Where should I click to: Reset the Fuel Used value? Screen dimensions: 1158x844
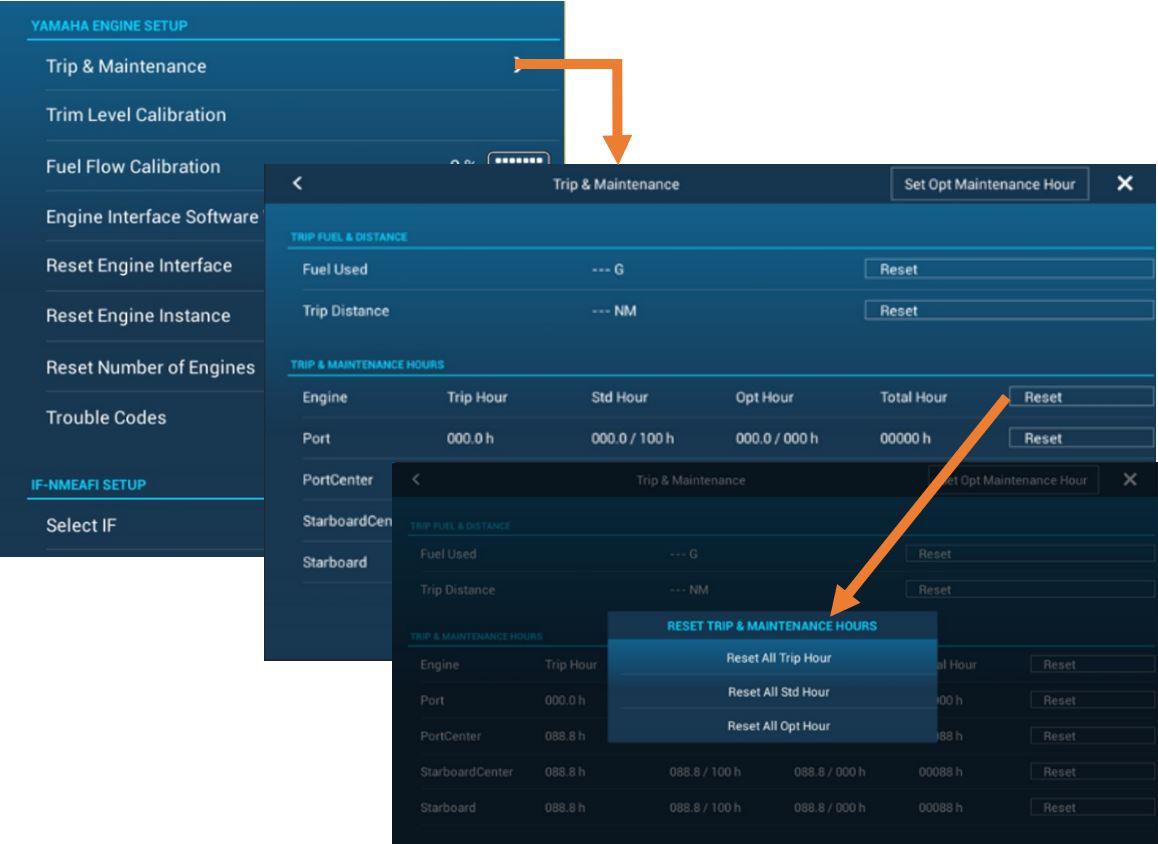(x=1009, y=269)
